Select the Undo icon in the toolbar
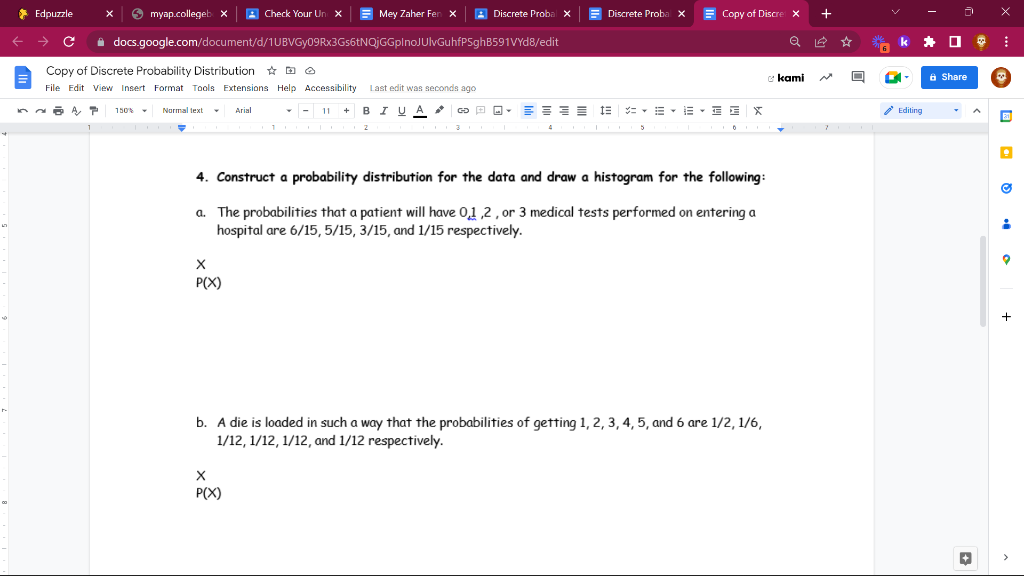1024x576 pixels. click(22, 110)
